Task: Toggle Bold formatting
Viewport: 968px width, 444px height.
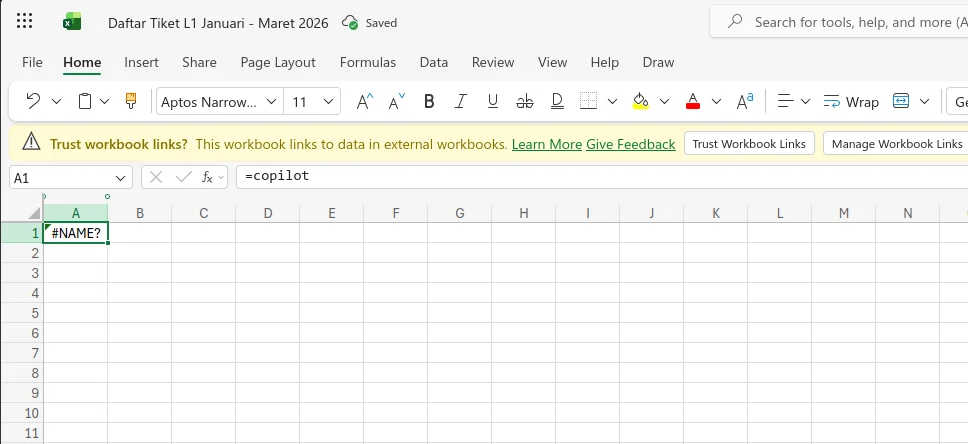Action: click(x=429, y=101)
